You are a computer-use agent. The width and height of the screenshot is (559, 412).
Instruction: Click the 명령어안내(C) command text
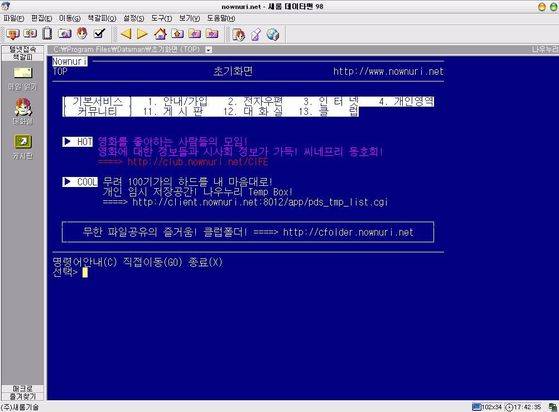(x=85, y=262)
